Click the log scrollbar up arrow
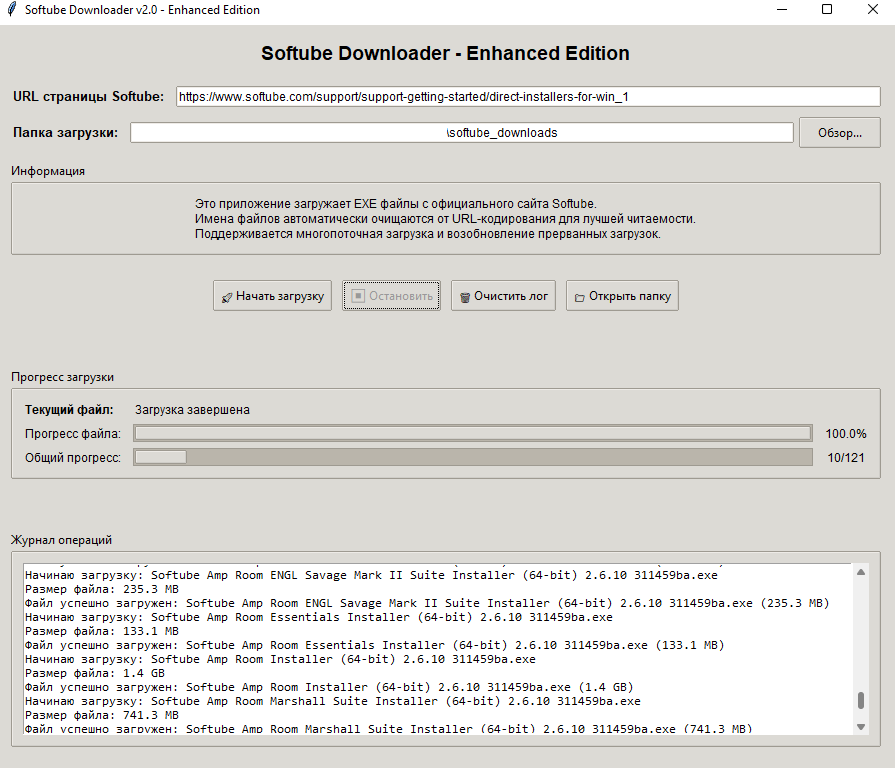The height and width of the screenshot is (768, 895). (x=861, y=572)
